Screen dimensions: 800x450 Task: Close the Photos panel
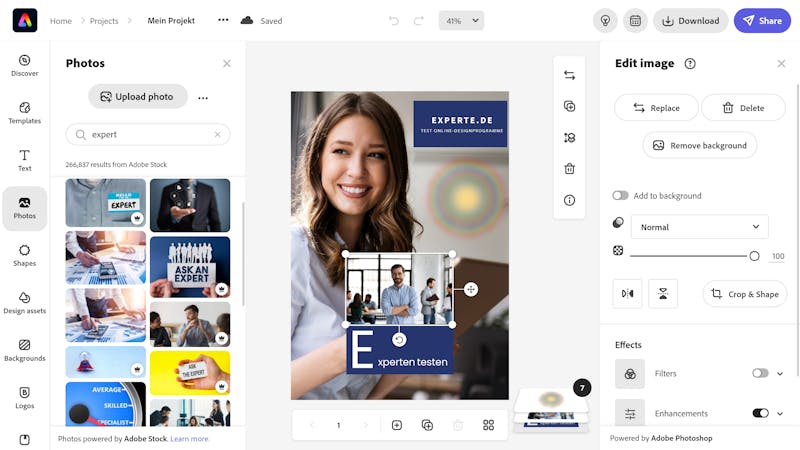[227, 63]
